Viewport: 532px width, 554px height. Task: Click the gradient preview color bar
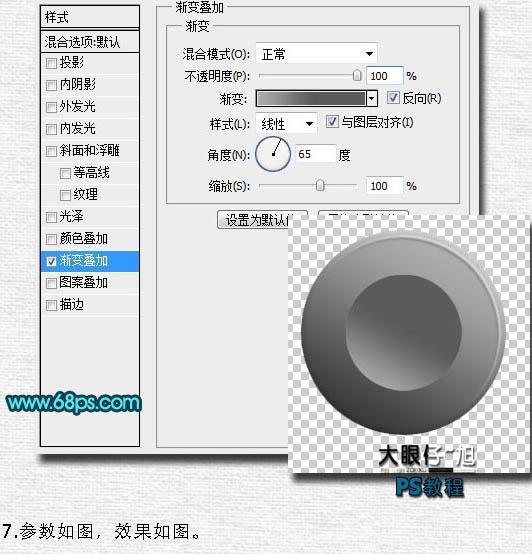coord(311,99)
